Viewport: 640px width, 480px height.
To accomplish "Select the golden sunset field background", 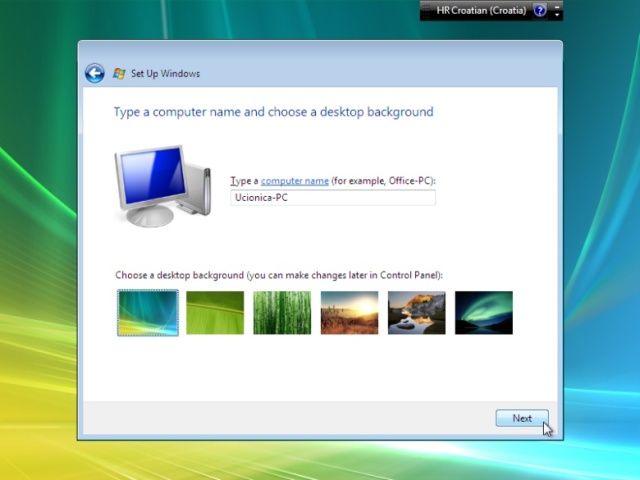I will point(349,313).
